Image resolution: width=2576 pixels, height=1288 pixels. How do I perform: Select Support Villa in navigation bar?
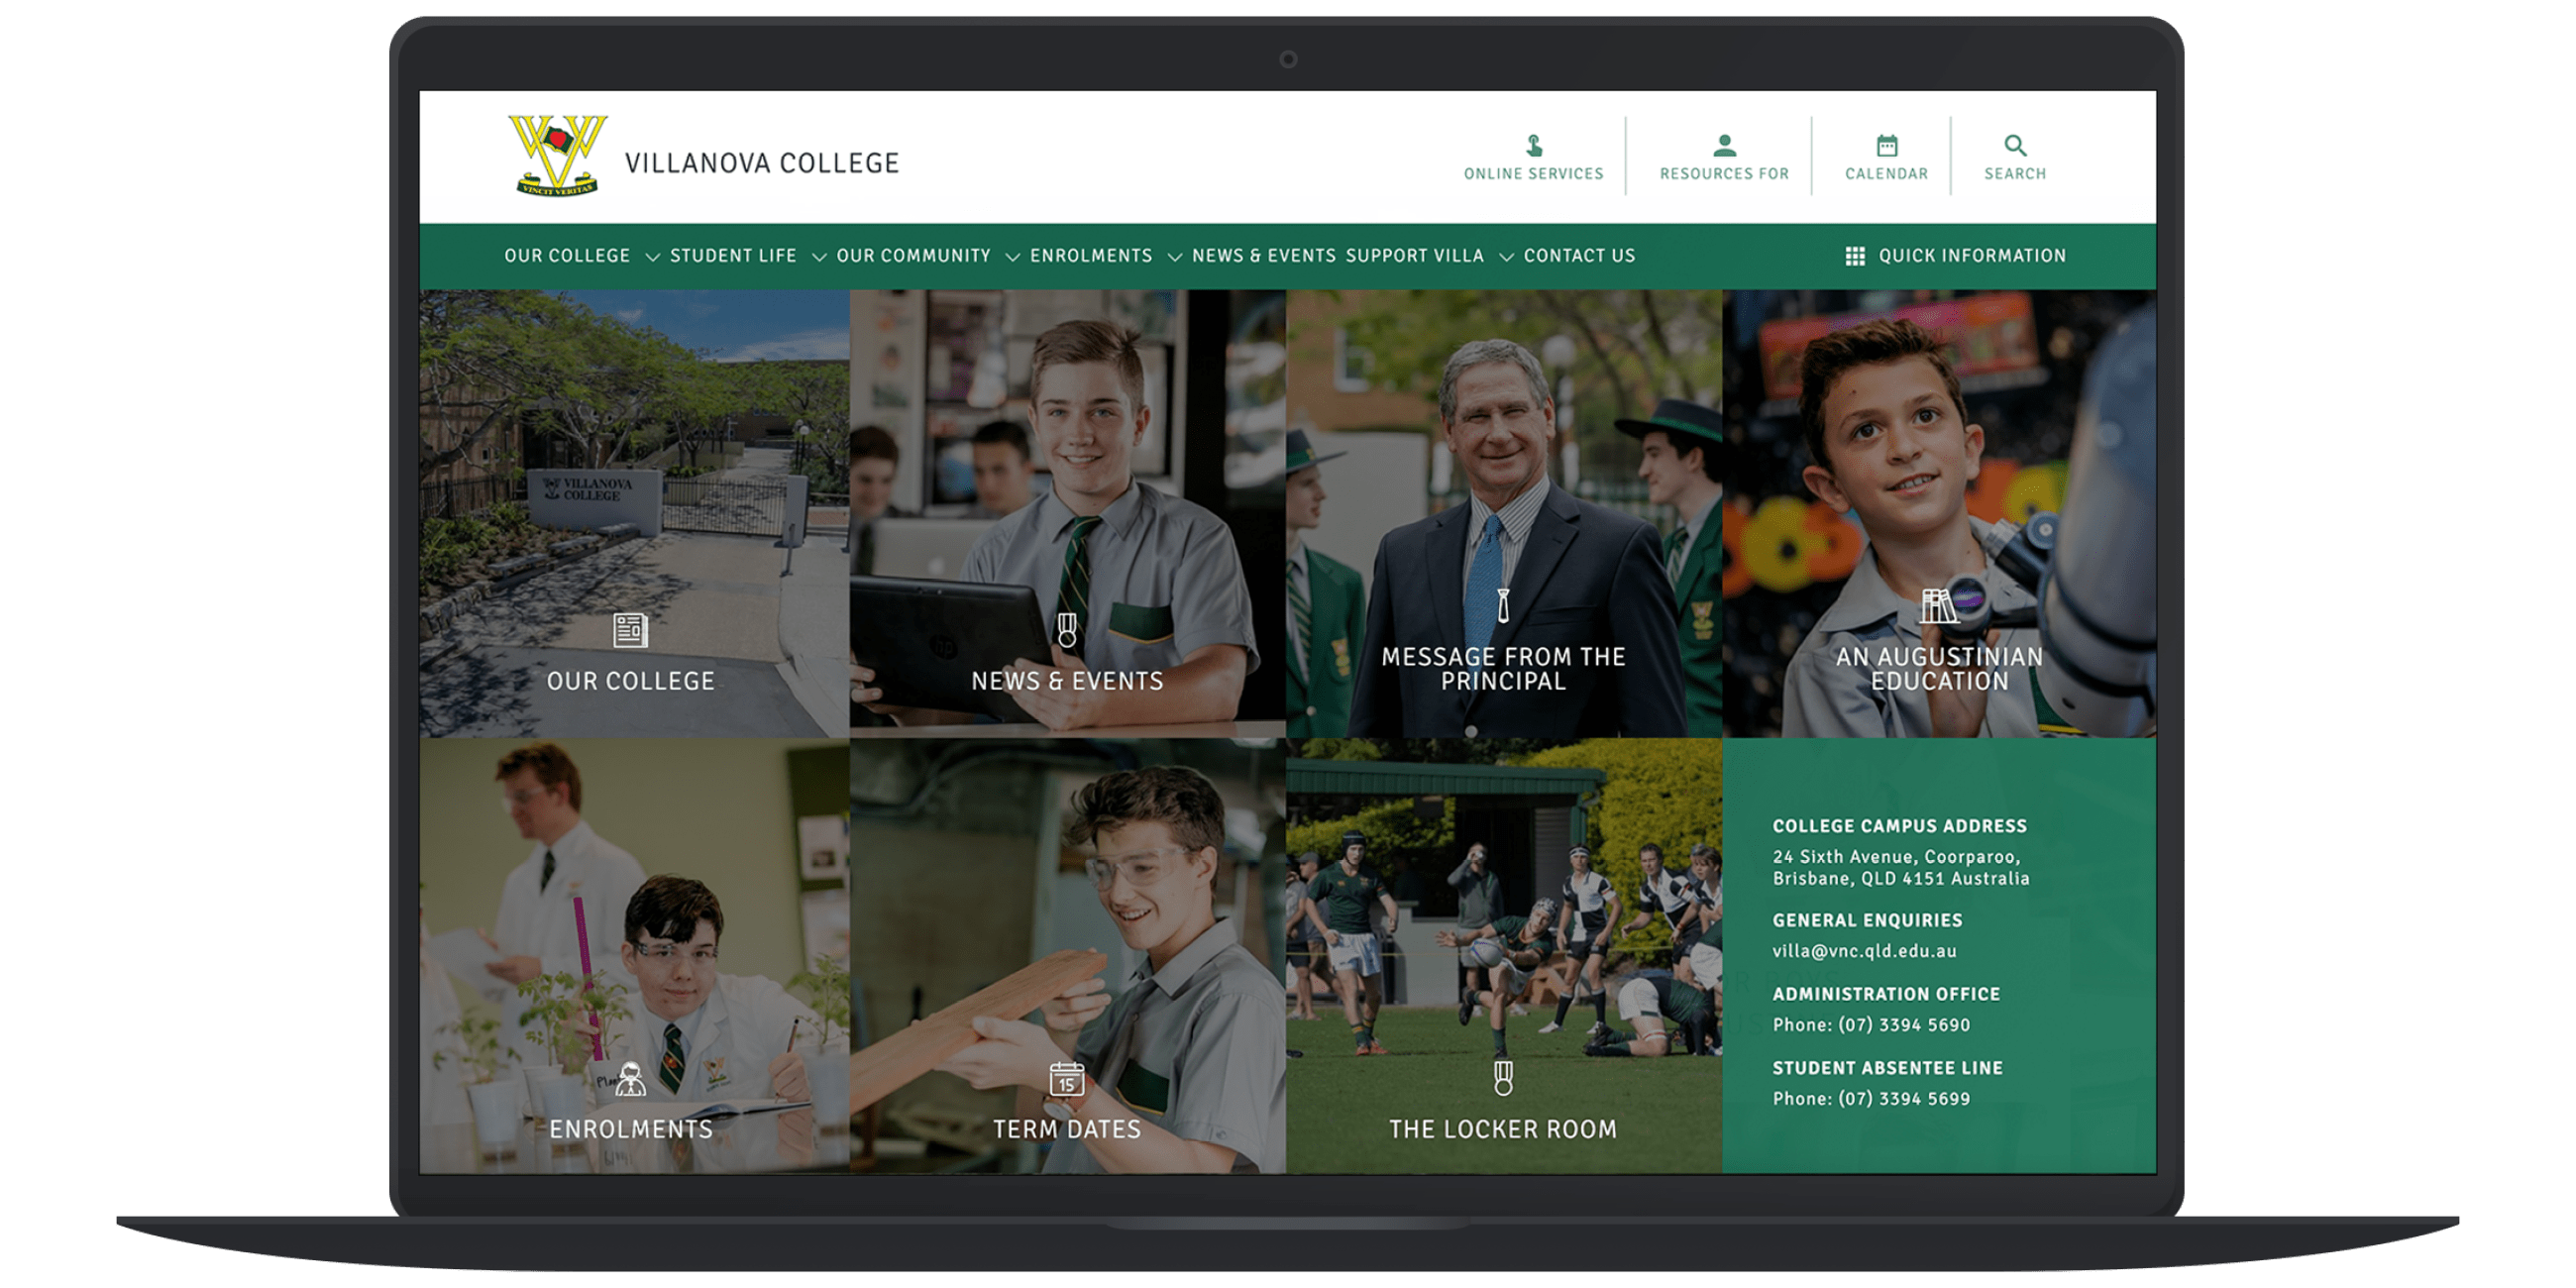[x=1414, y=256]
